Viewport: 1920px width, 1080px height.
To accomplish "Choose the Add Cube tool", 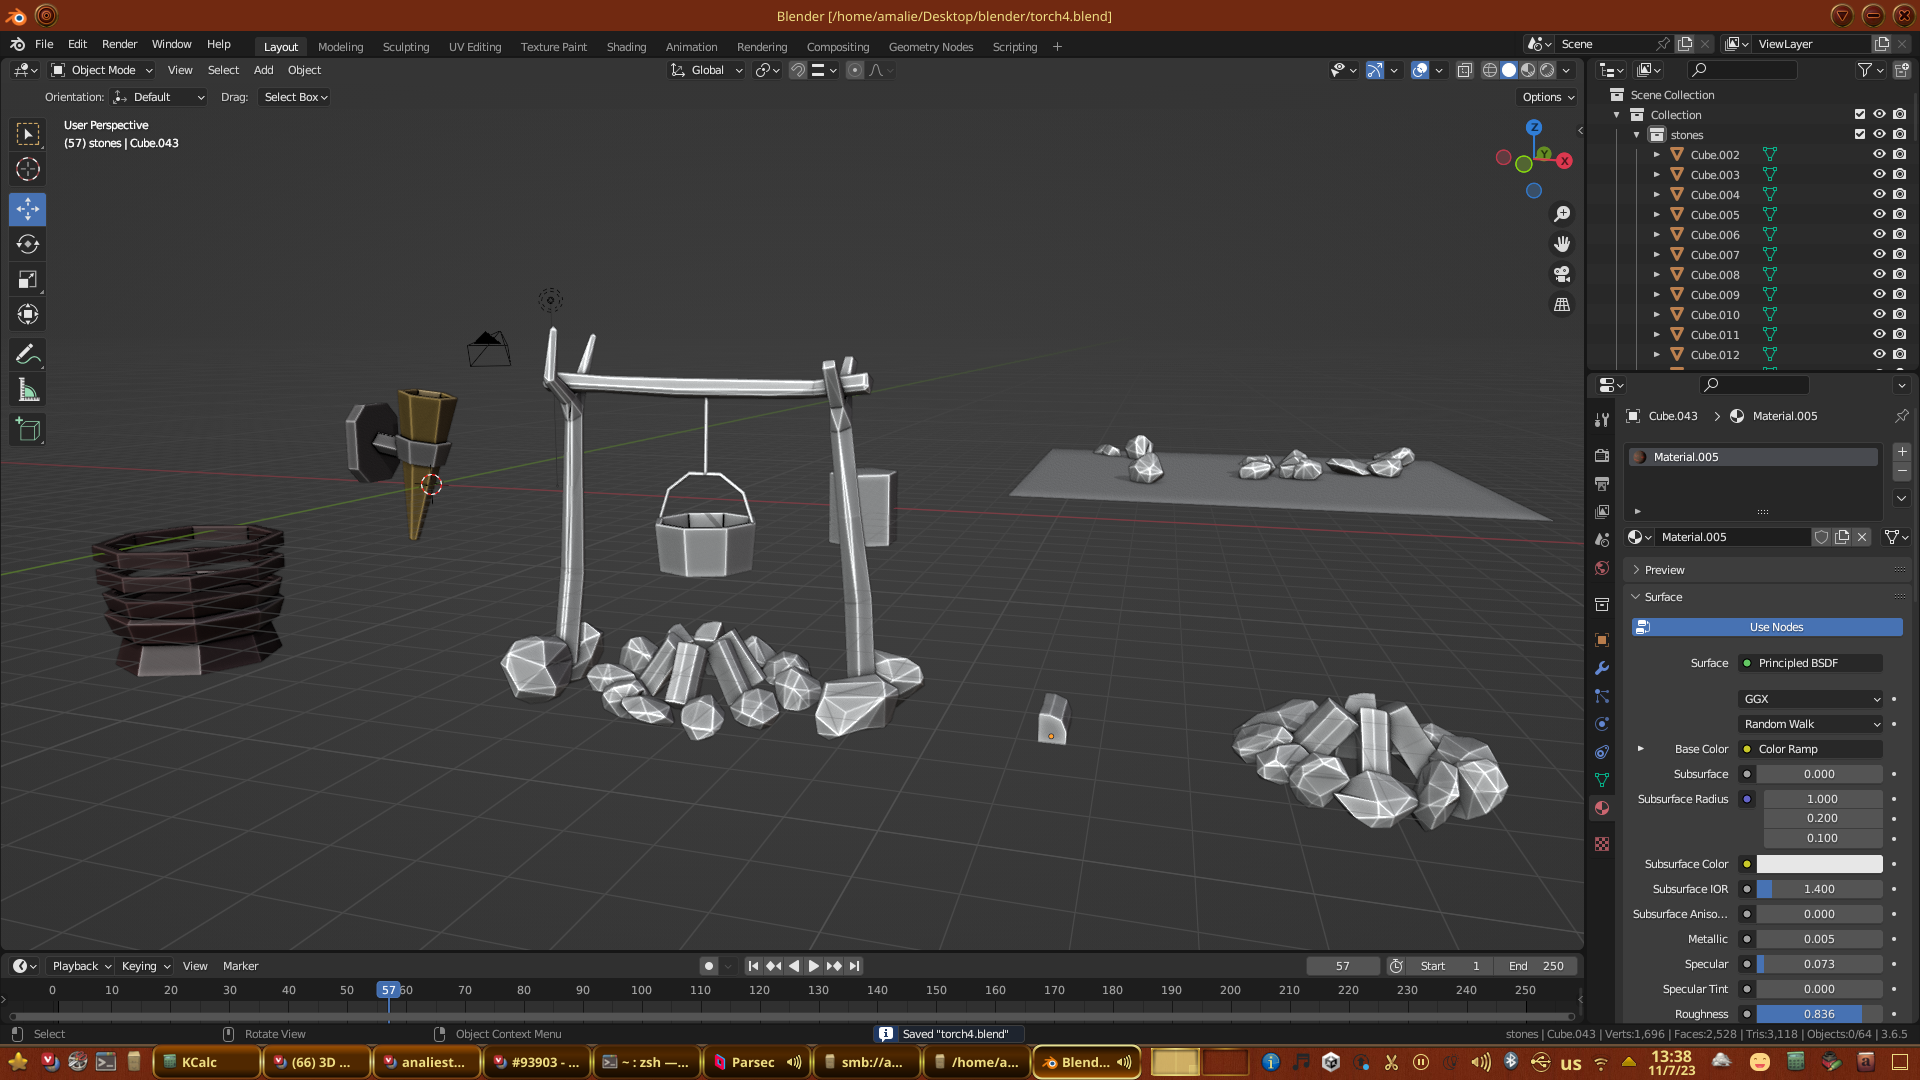I will (28, 430).
